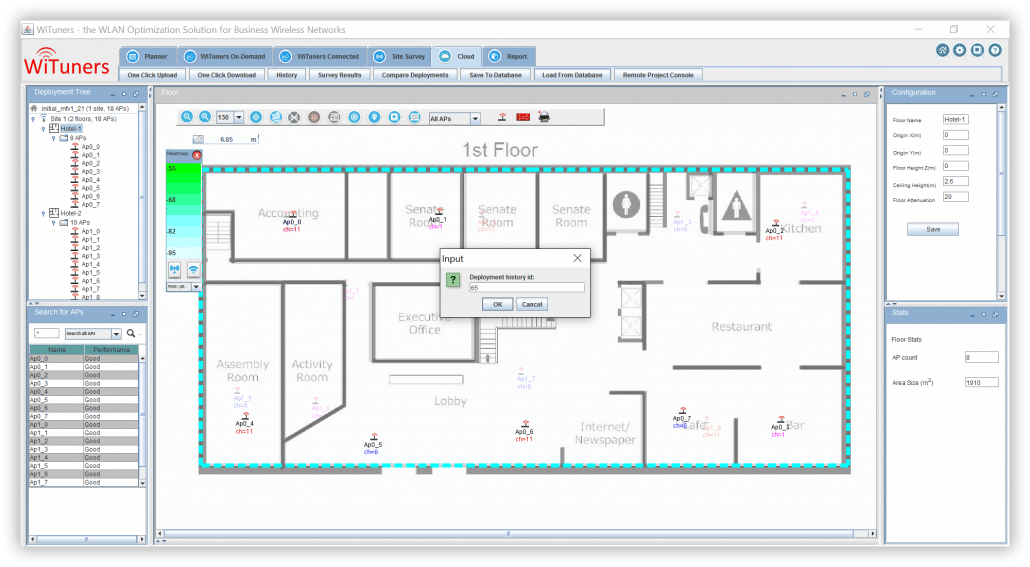Select Ap0_3 in the Deployment Tree
Viewport: 1030px width, 567px height.
click(x=91, y=171)
